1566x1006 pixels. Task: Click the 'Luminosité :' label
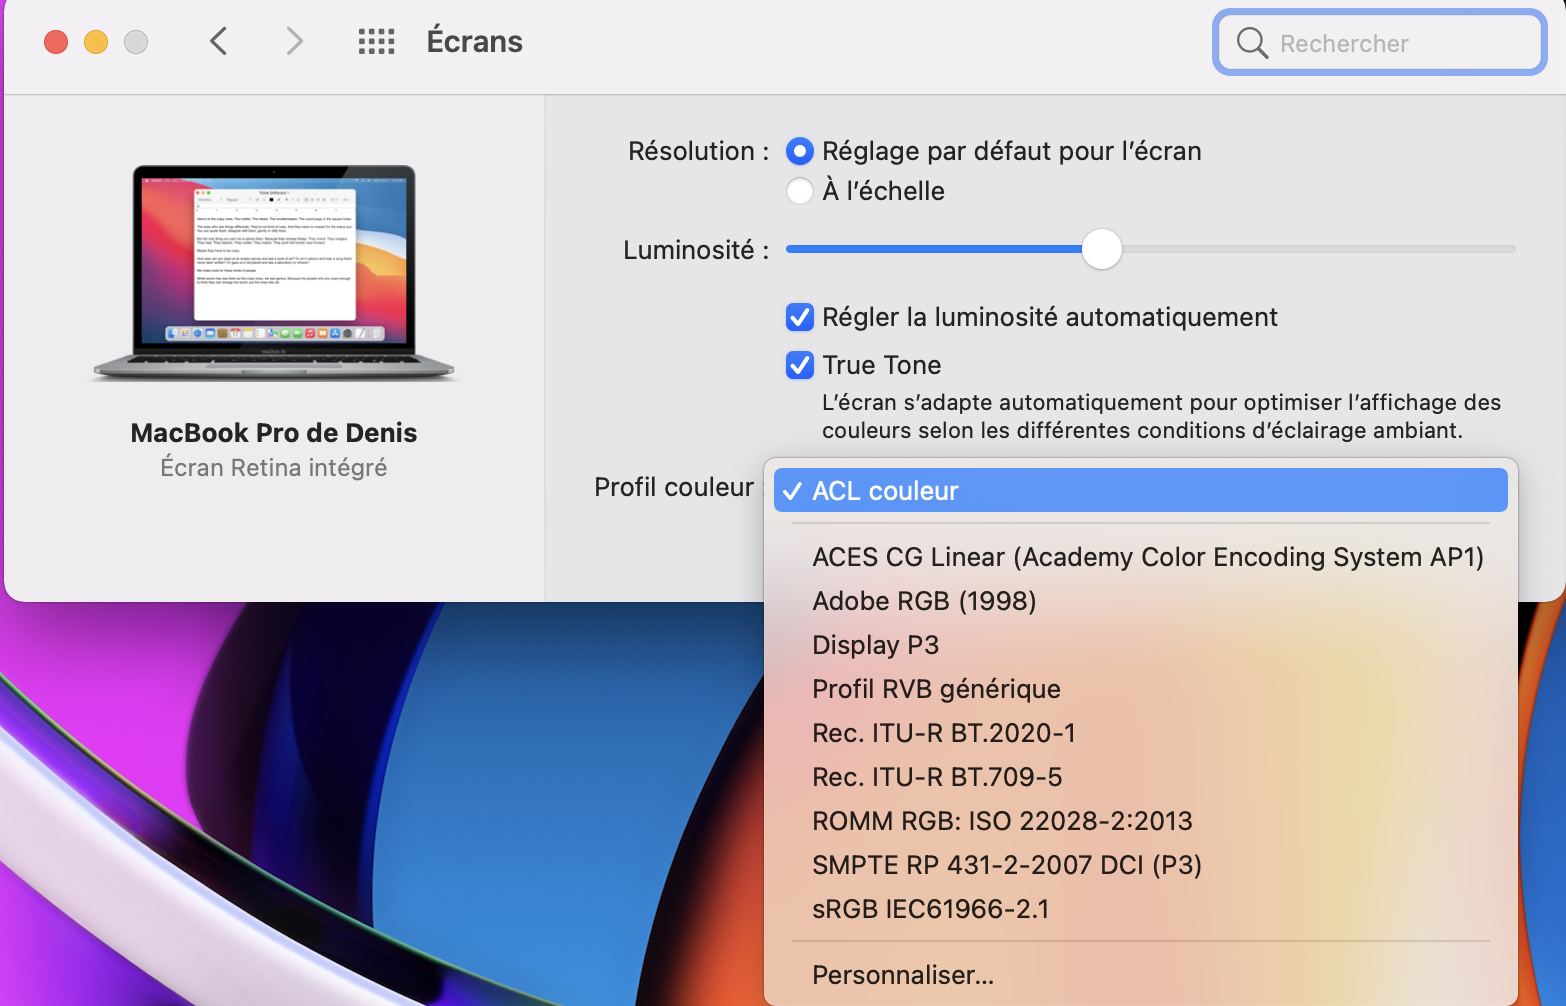coord(696,250)
